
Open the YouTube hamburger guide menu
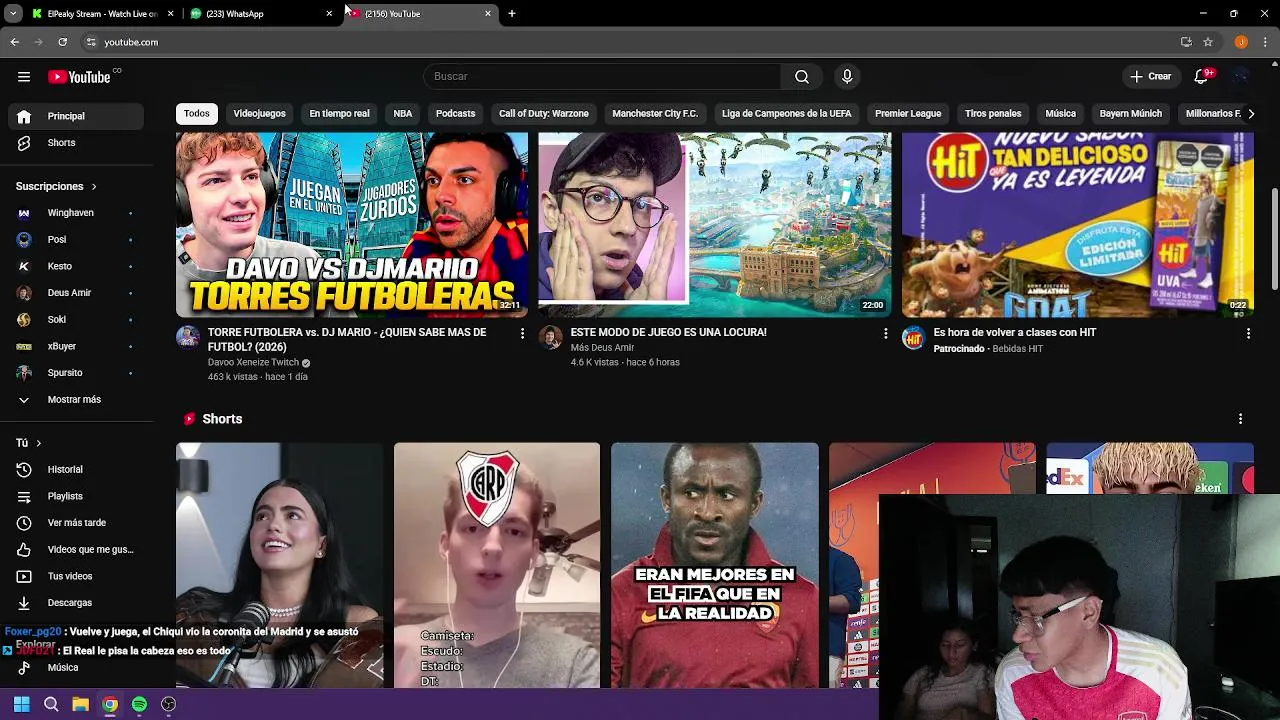coord(24,77)
